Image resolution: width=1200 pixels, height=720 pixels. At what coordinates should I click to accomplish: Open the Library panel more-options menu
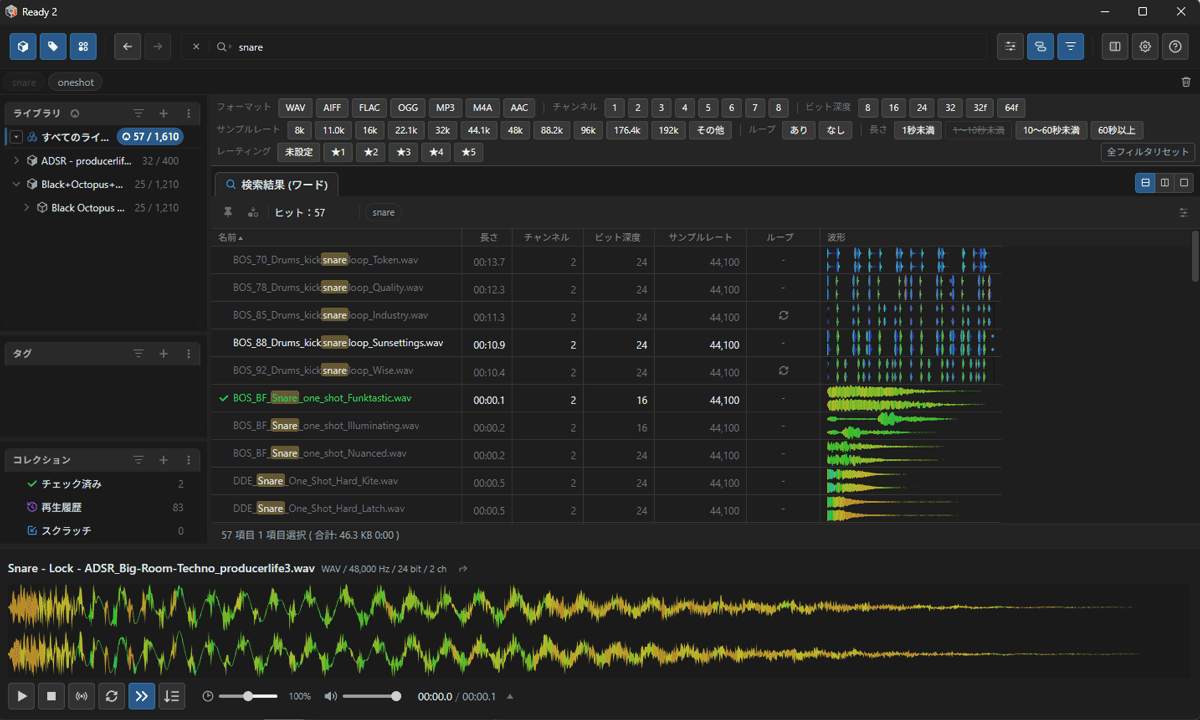tap(188, 114)
